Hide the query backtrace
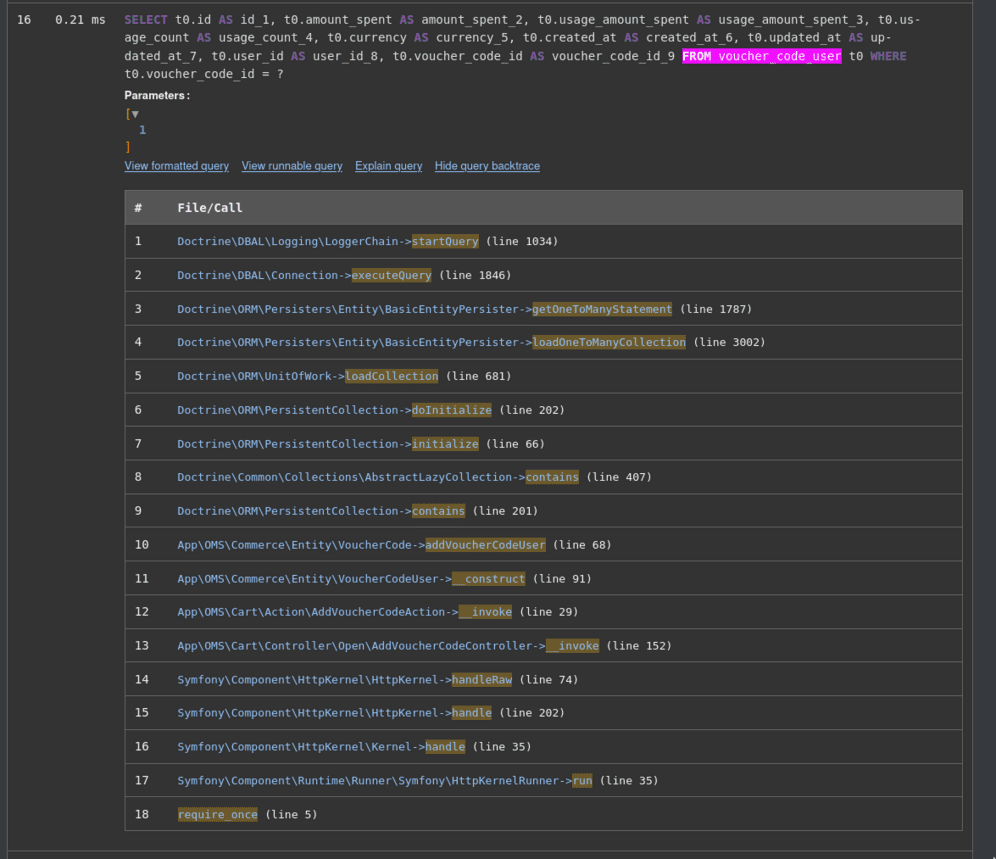996x859 pixels. tap(487, 166)
